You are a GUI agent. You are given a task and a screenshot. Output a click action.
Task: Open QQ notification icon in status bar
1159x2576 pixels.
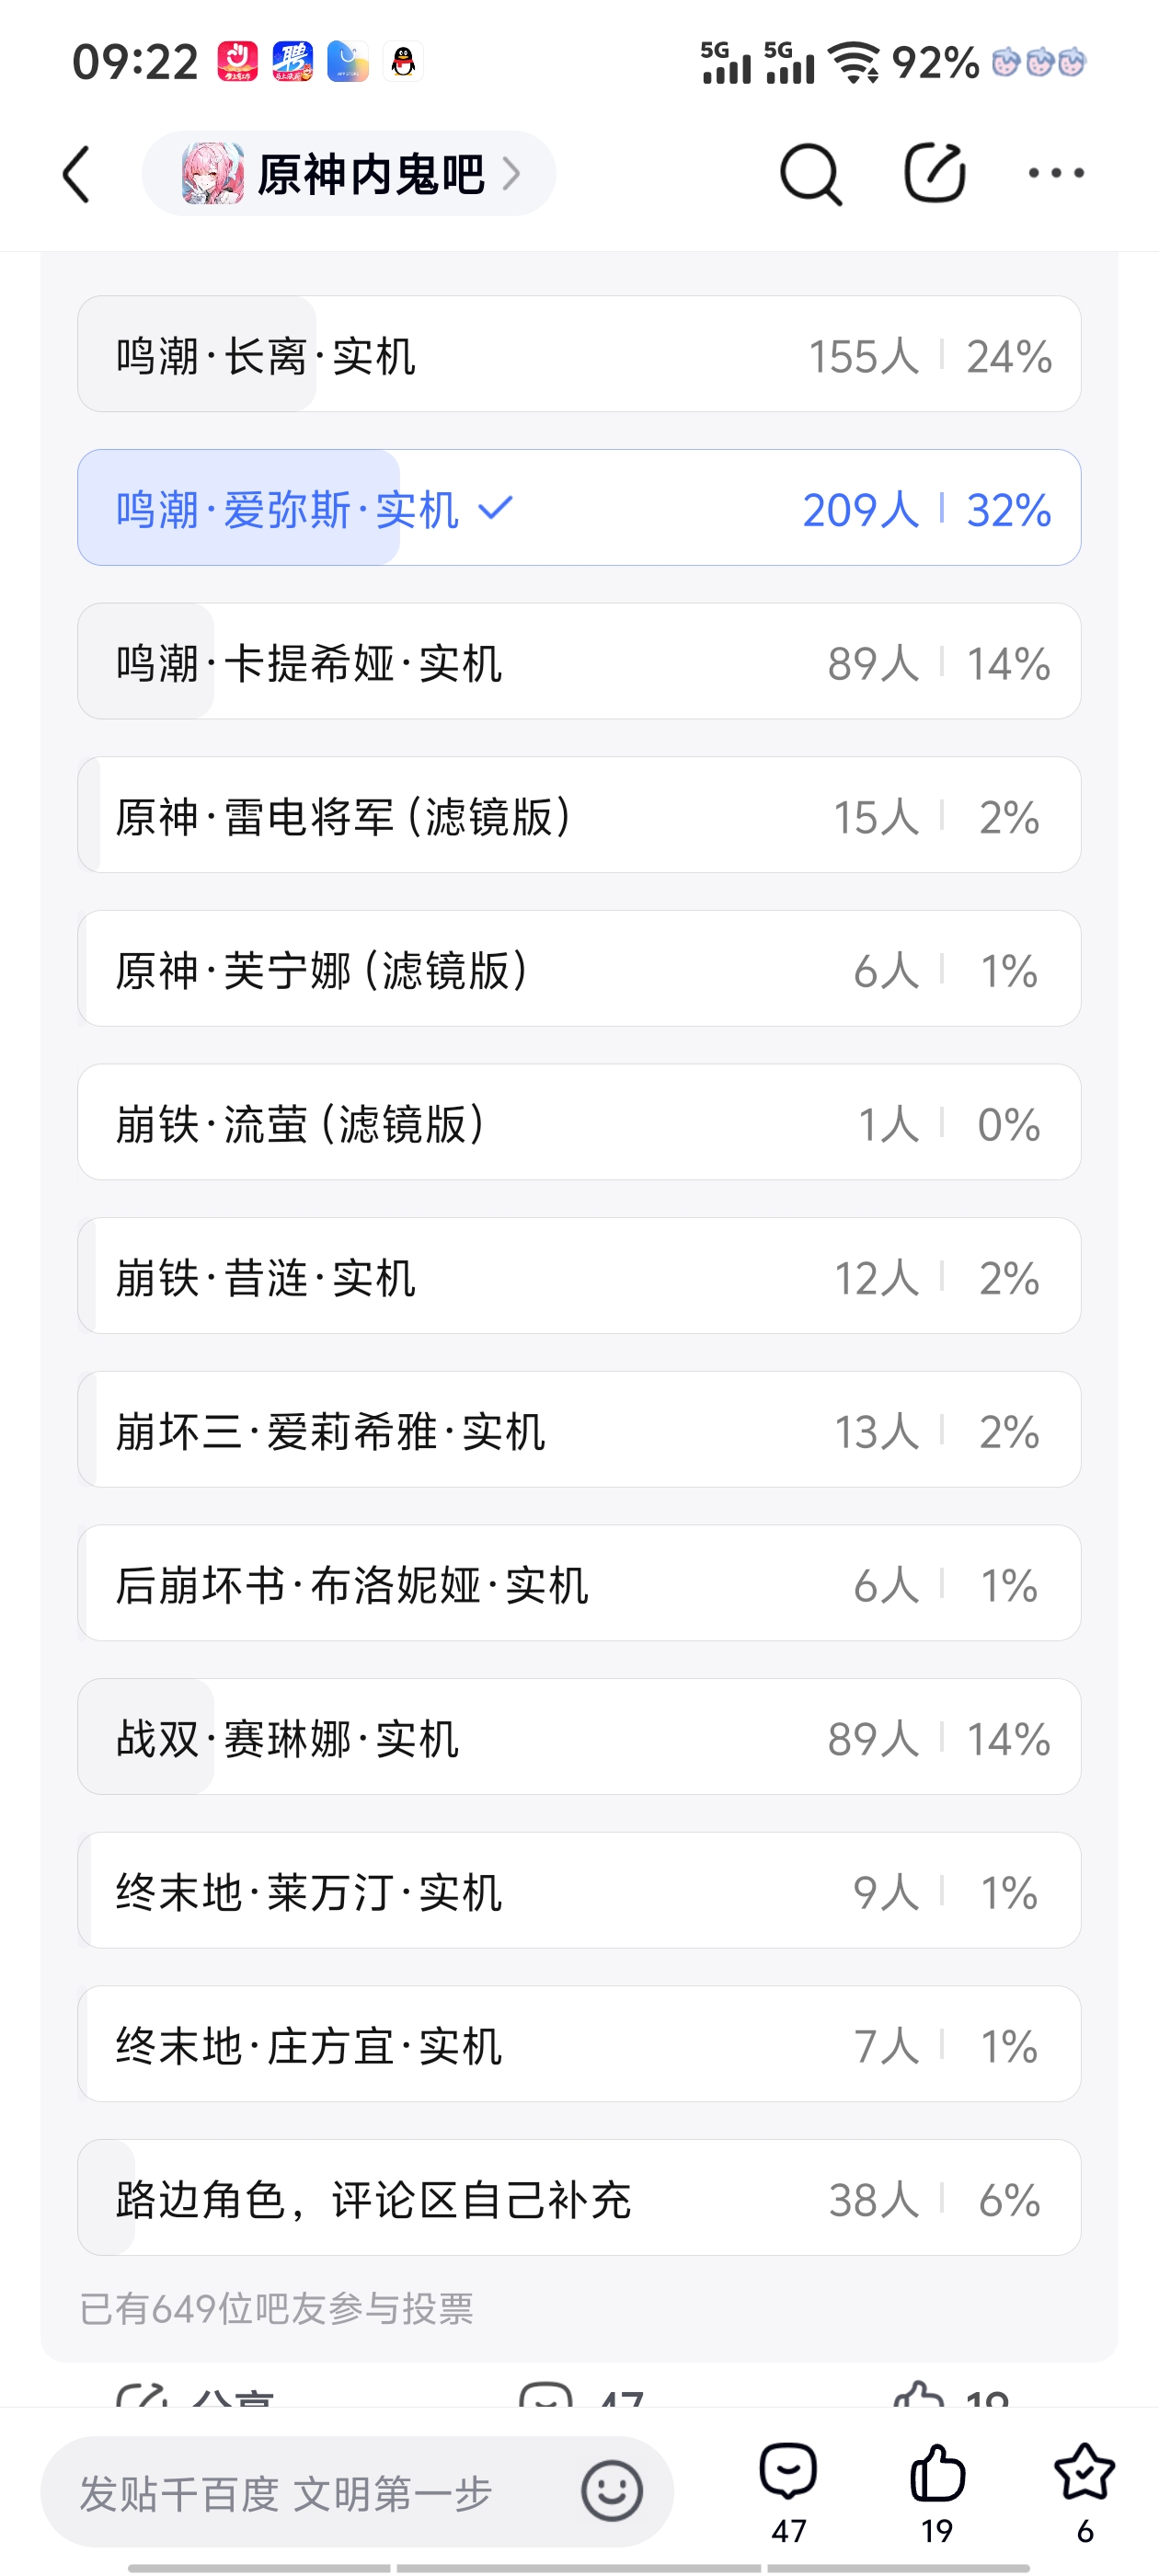coord(403,62)
